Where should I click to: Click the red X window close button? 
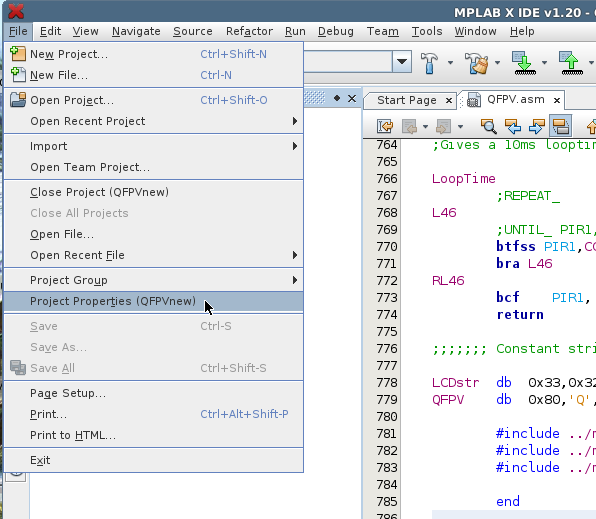pos(16,11)
